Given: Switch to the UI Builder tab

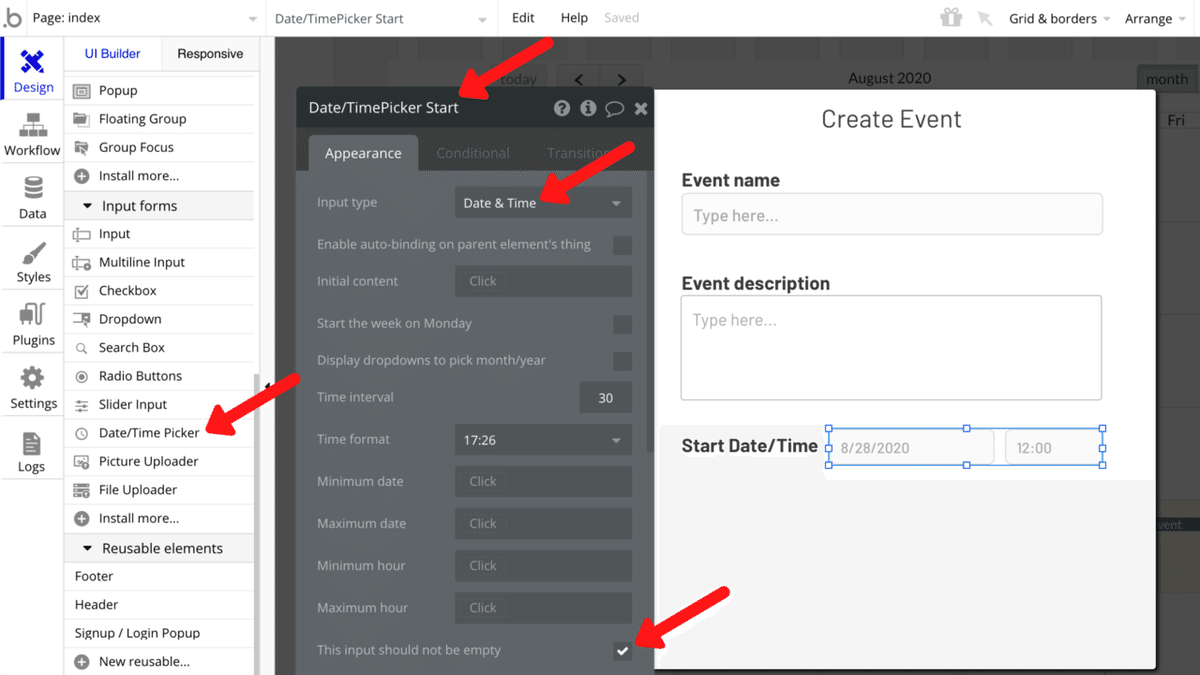Looking at the screenshot, I should (x=112, y=54).
